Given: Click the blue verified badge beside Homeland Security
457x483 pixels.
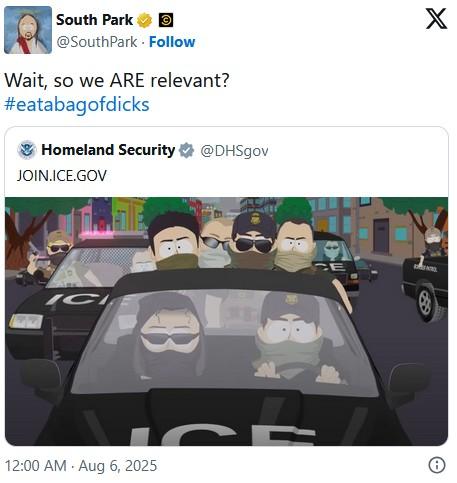Looking at the screenshot, I should pos(187,150).
